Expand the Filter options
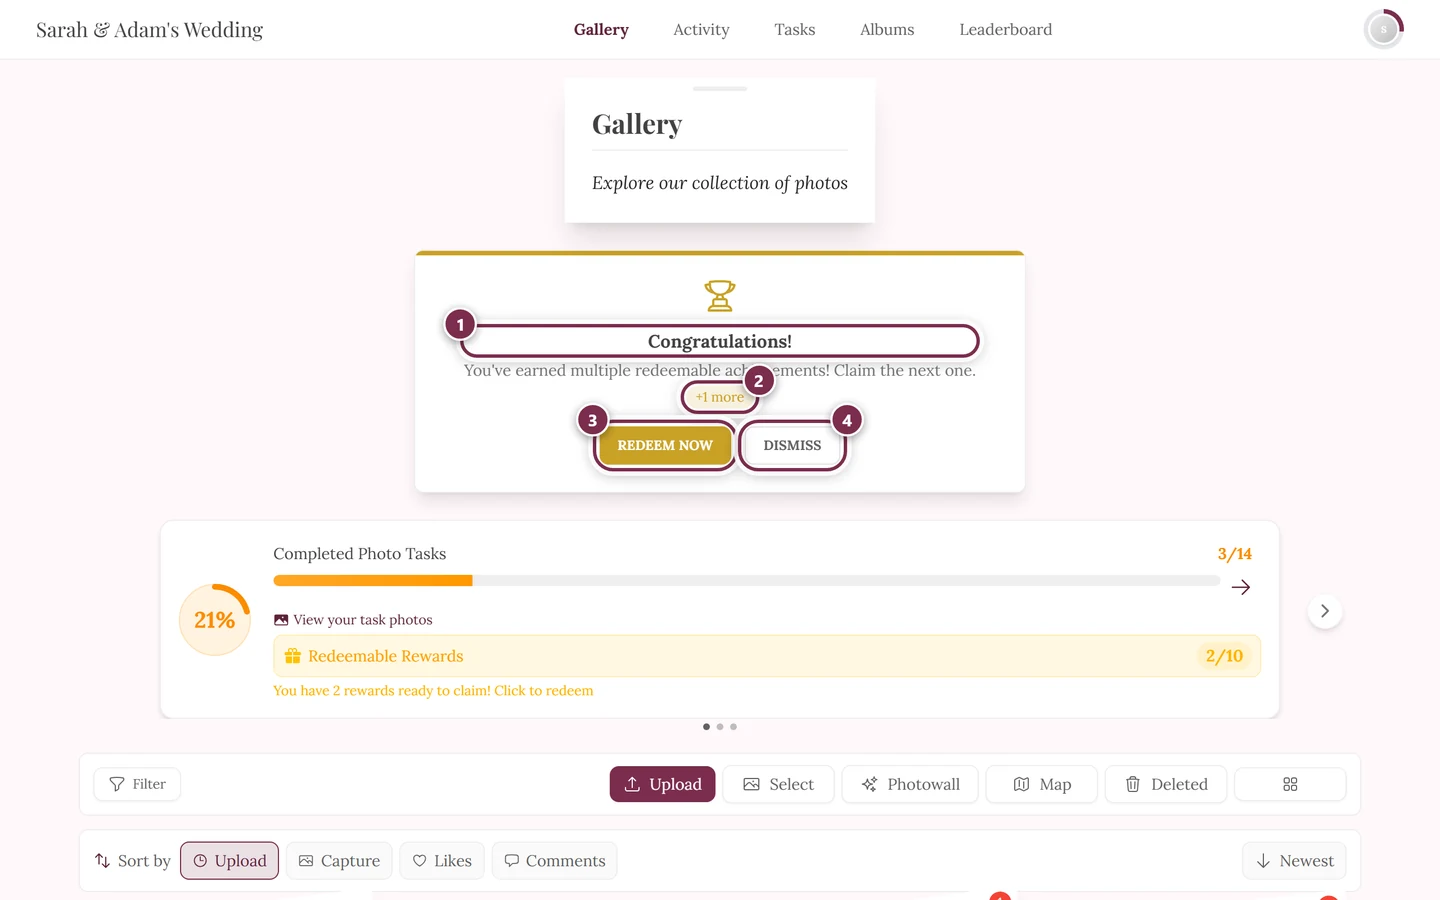This screenshot has height=900, width=1440. point(137,784)
